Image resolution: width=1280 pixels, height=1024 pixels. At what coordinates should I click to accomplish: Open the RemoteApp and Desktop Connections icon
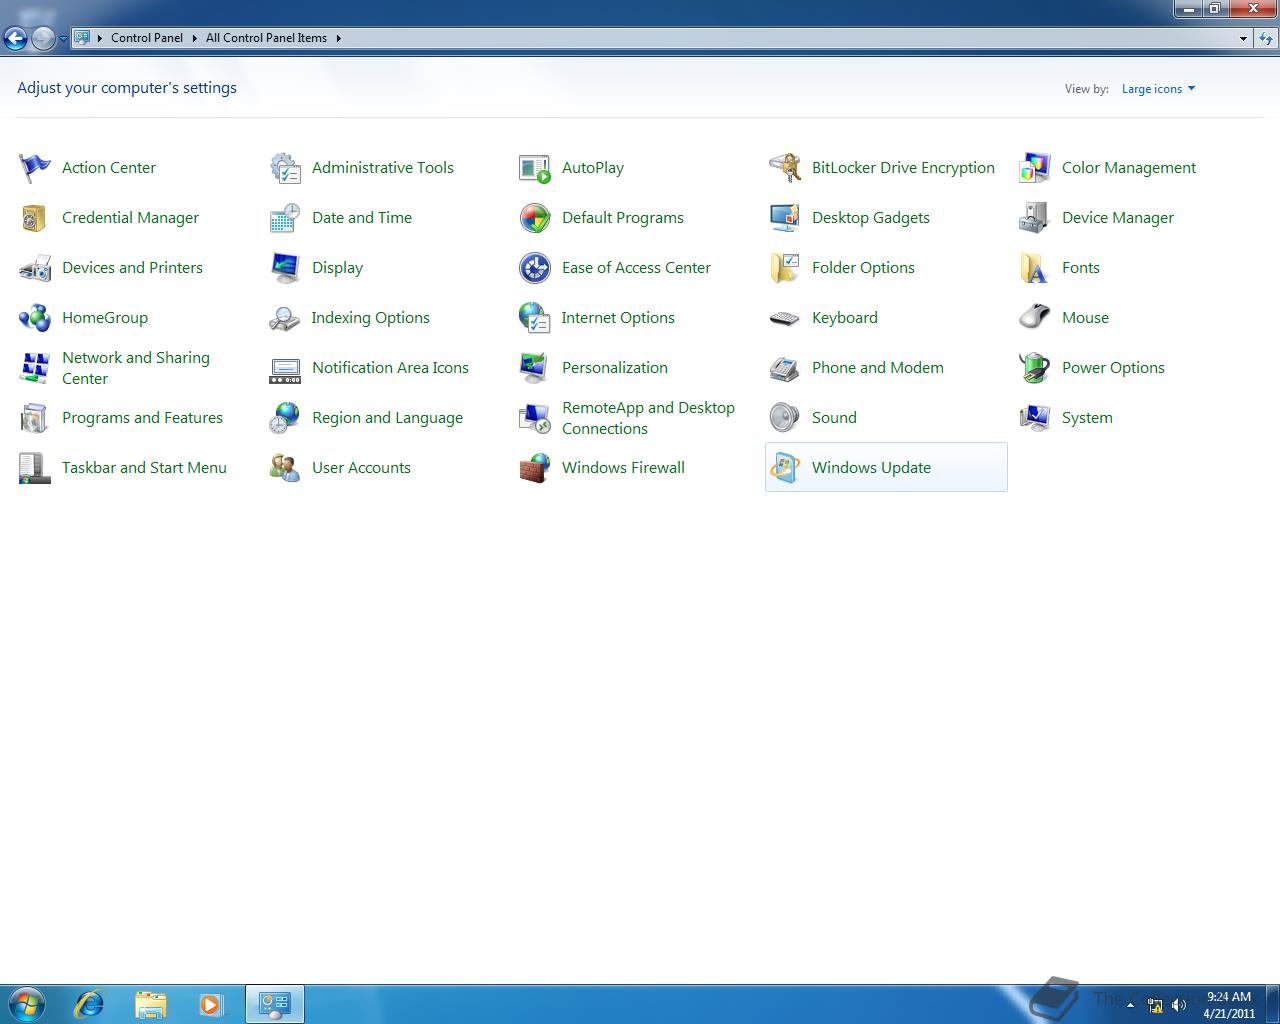tap(535, 418)
